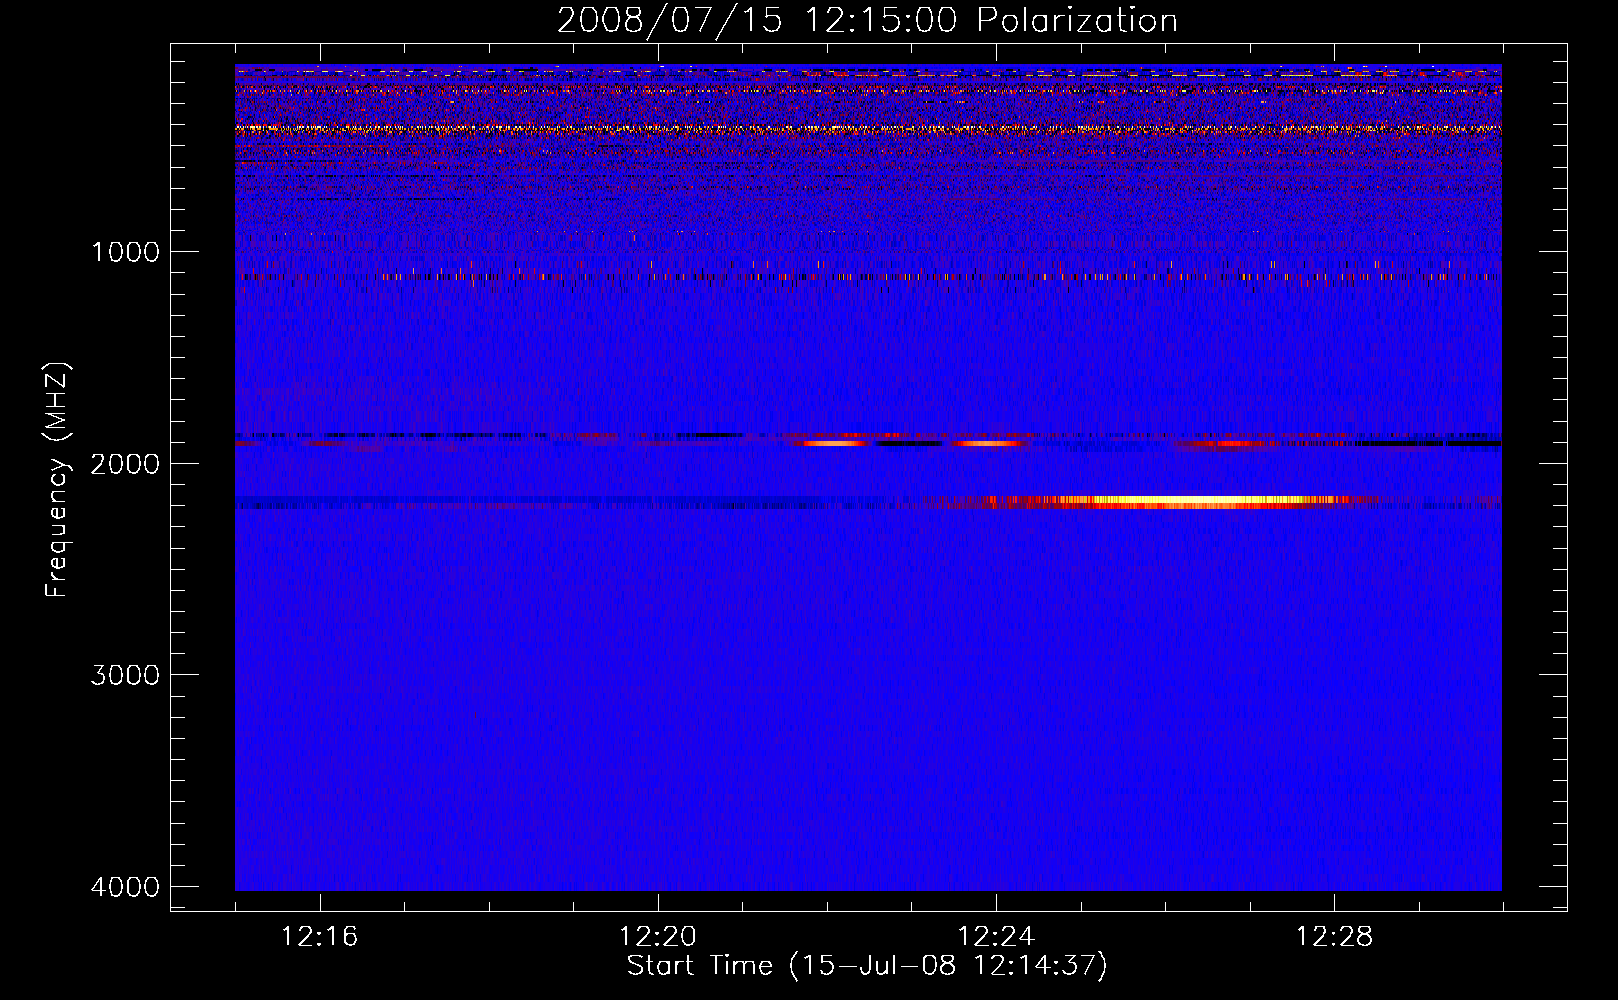This screenshot has width=1618, height=1000.
Task: Click the 1000 frequency tick label
Action: pyautogui.click(x=125, y=251)
